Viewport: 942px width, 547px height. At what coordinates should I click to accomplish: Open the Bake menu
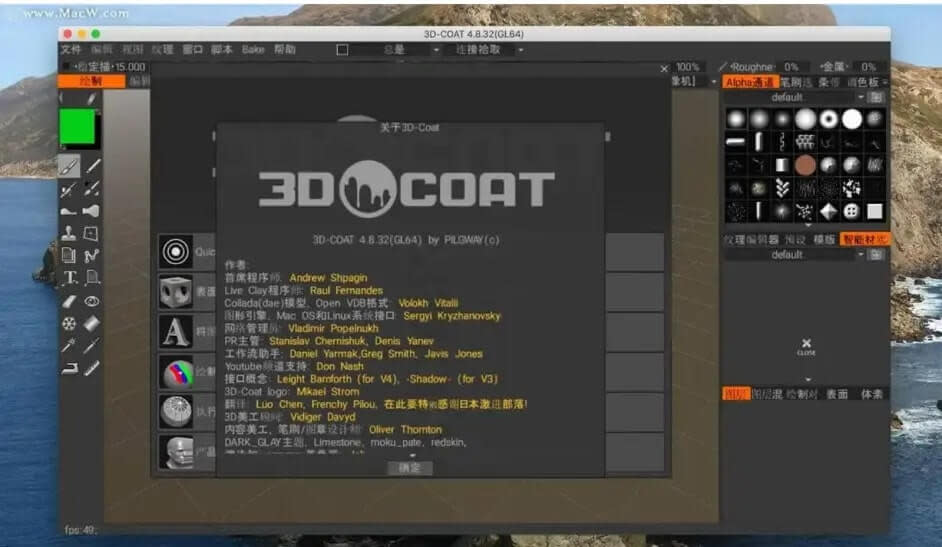[253, 50]
